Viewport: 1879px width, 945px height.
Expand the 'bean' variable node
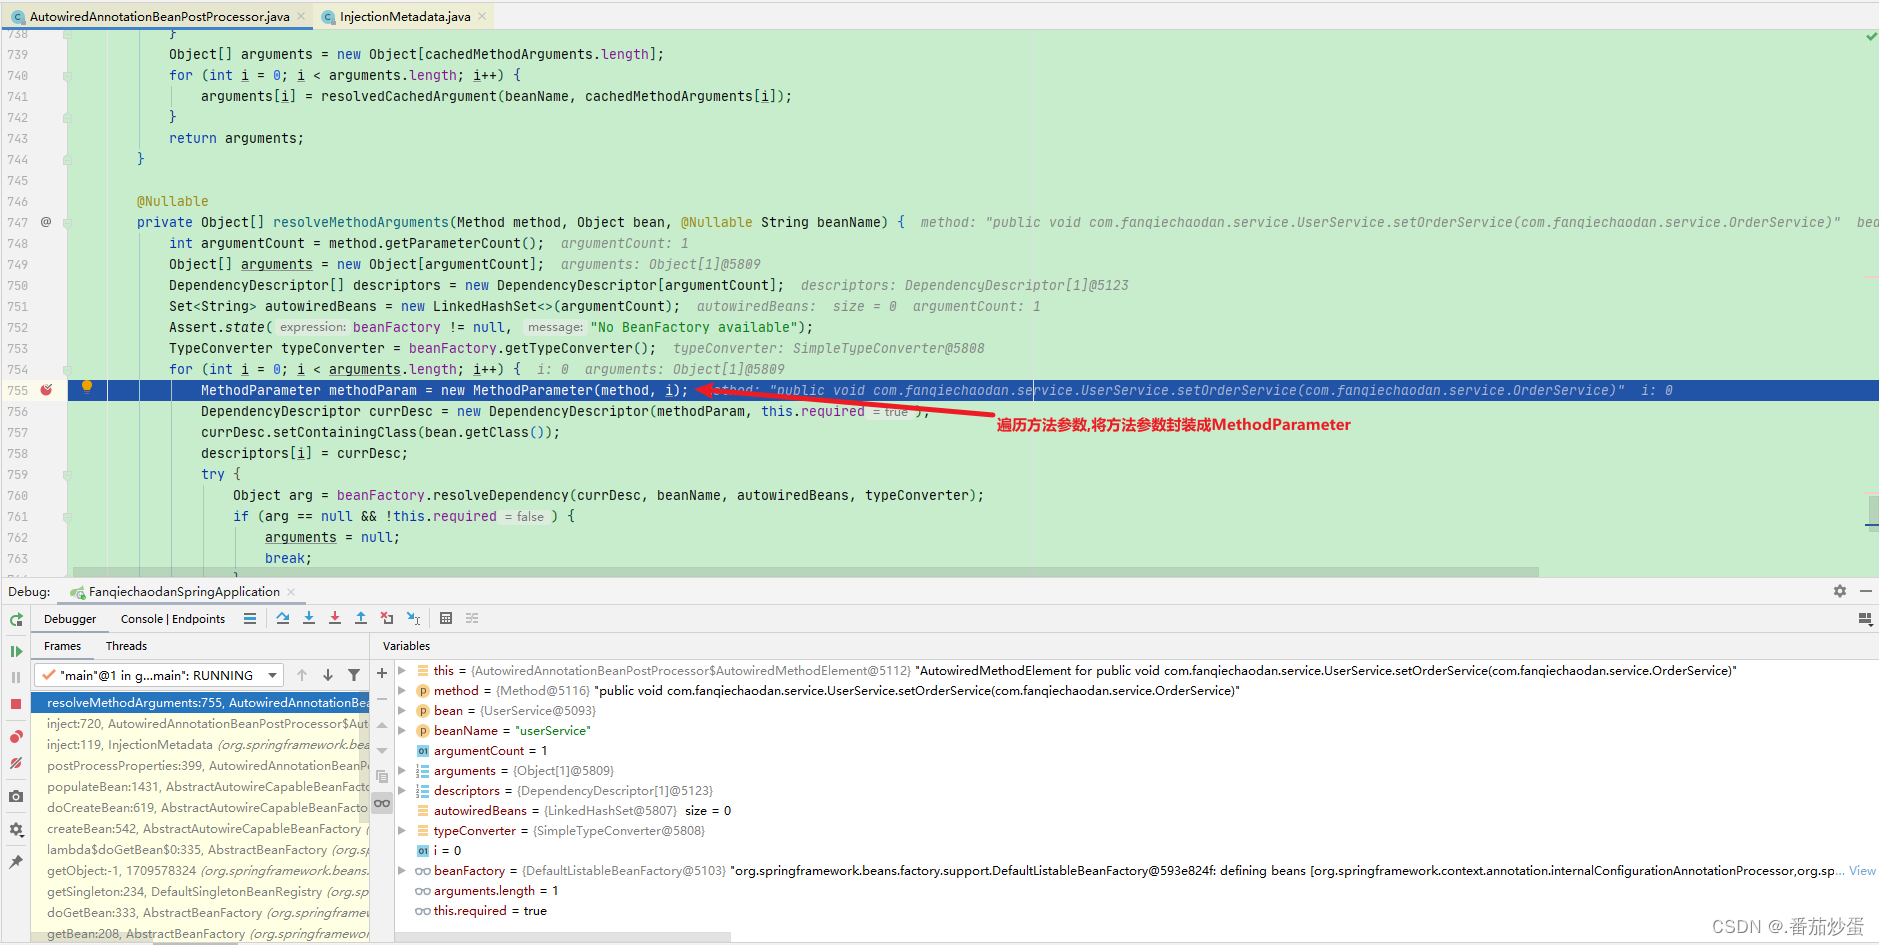tap(402, 711)
